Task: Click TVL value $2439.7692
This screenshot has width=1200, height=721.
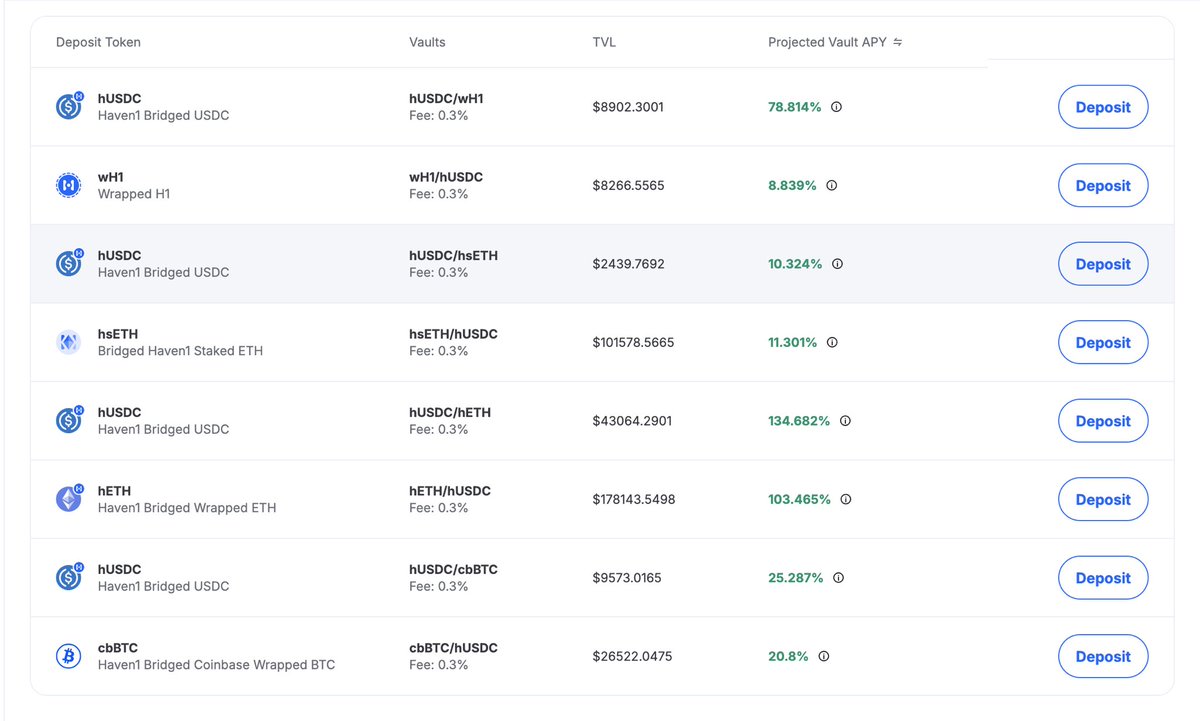Action: pyautogui.click(x=628, y=264)
